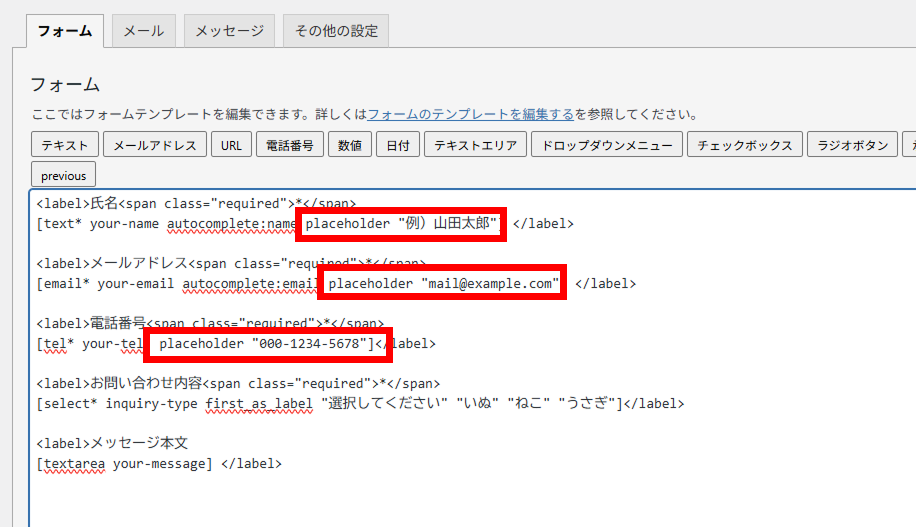916x527 pixels.
Task: Click the placeholder "例）山田太郎" text in editor
Action: [402, 224]
